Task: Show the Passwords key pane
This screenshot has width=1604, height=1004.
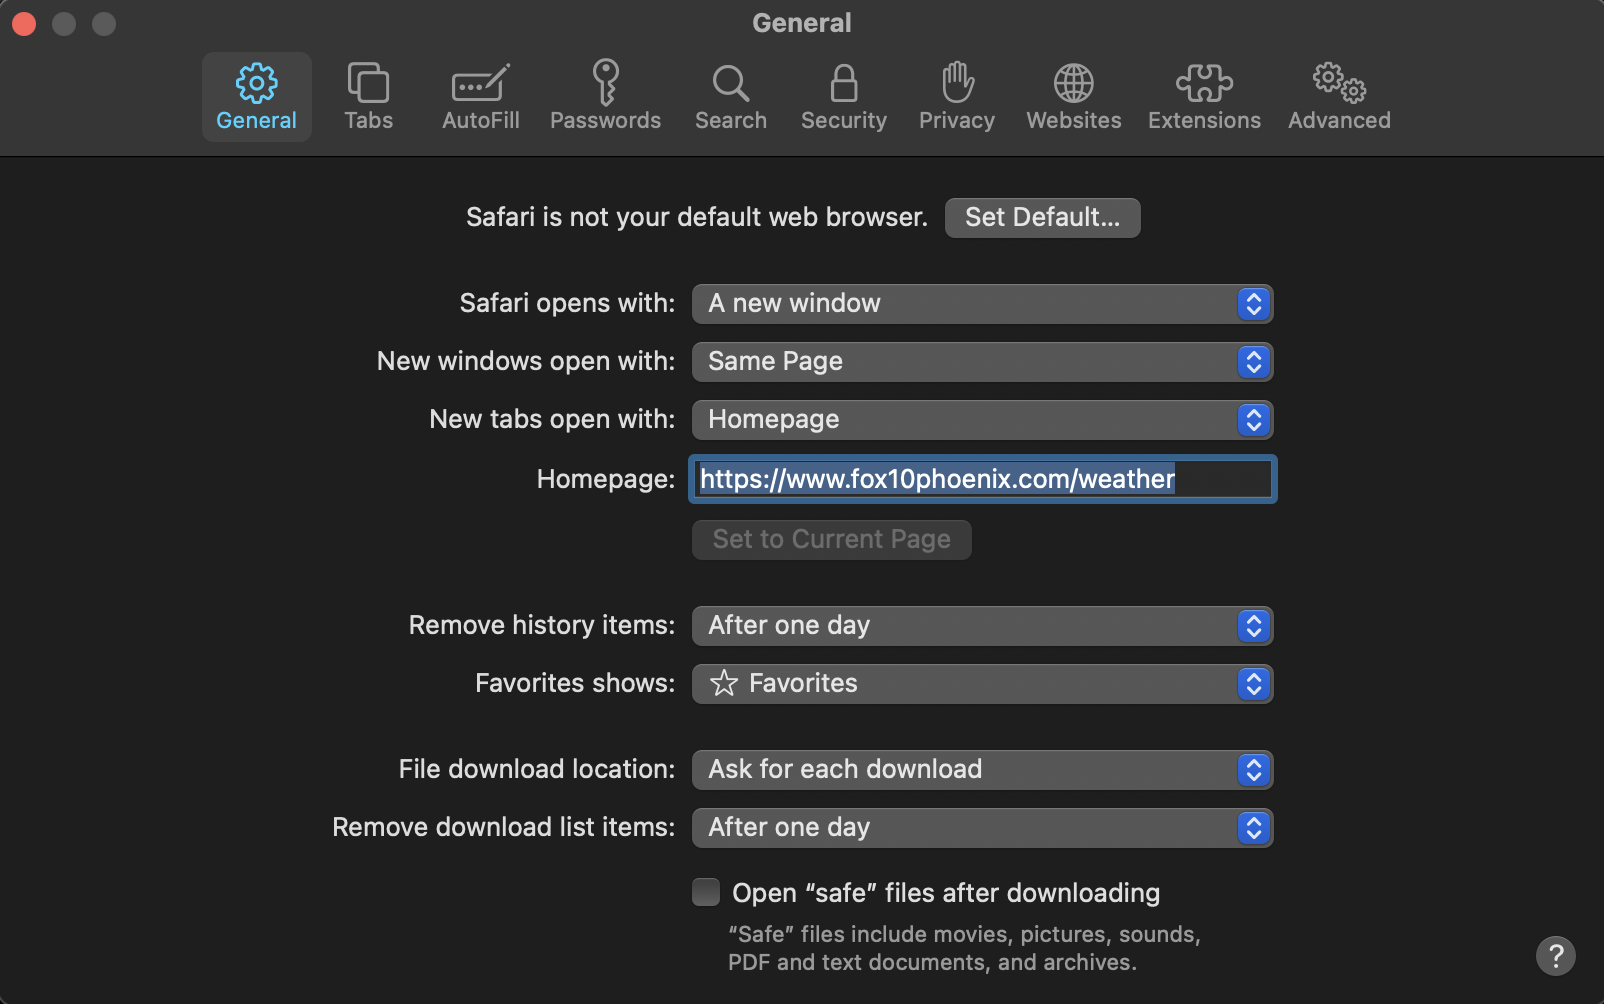Action: pyautogui.click(x=606, y=97)
